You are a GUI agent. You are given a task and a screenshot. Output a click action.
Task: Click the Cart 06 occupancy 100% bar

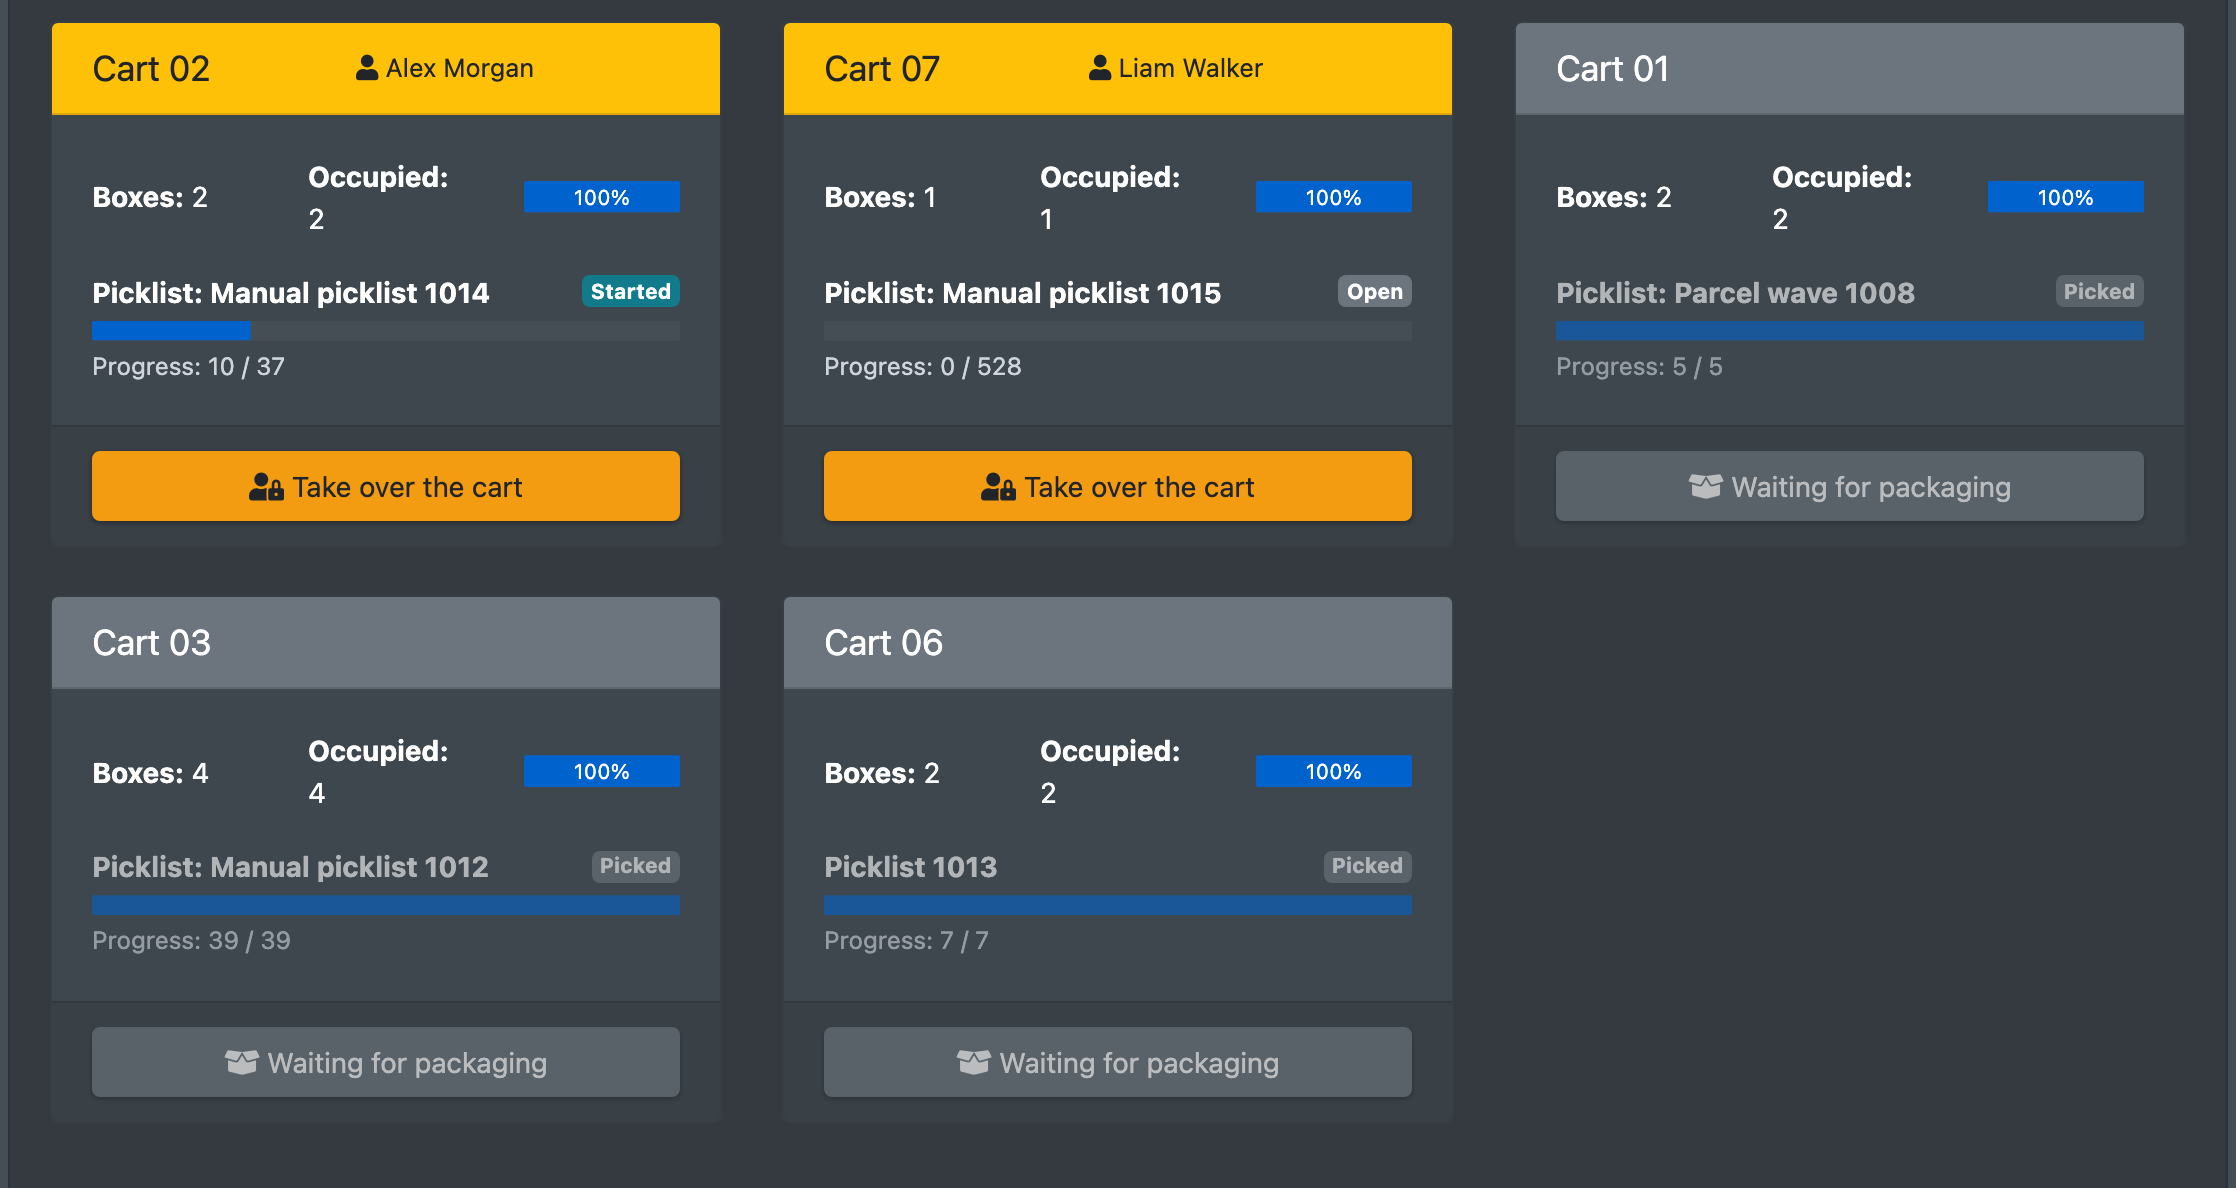[x=1334, y=771]
